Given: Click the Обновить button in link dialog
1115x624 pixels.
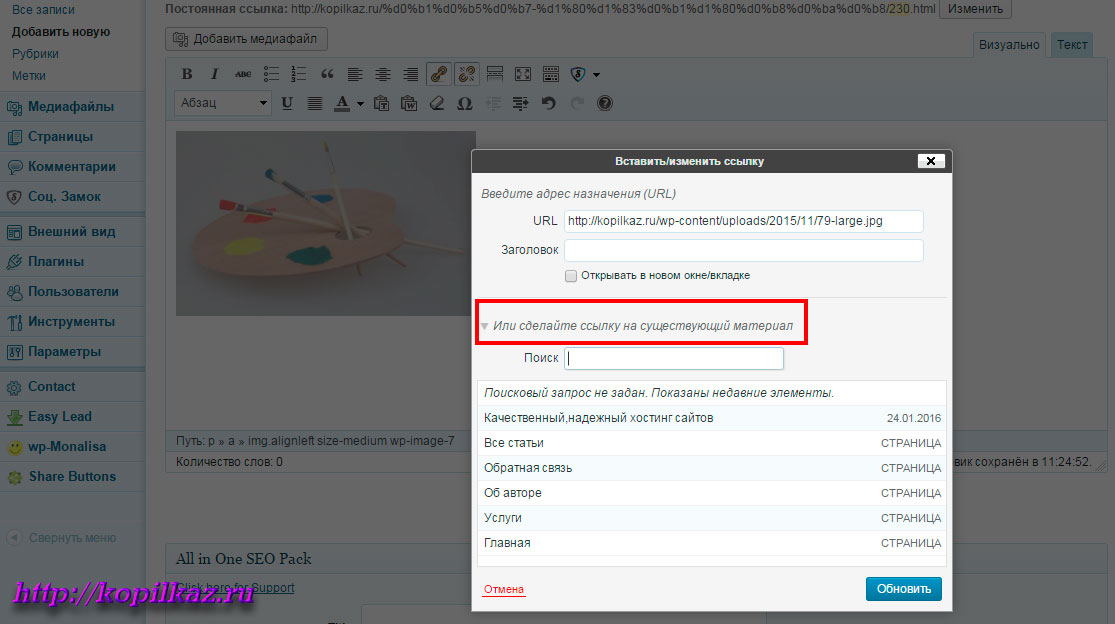Looking at the screenshot, I should pyautogui.click(x=904, y=588).
